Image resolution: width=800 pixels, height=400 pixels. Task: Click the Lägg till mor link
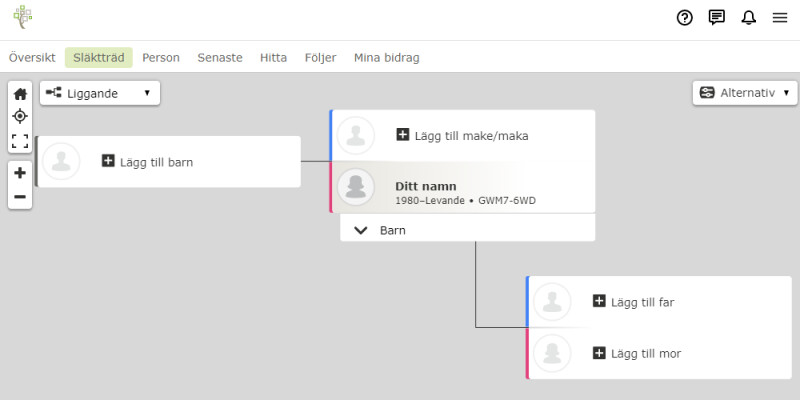click(x=646, y=354)
